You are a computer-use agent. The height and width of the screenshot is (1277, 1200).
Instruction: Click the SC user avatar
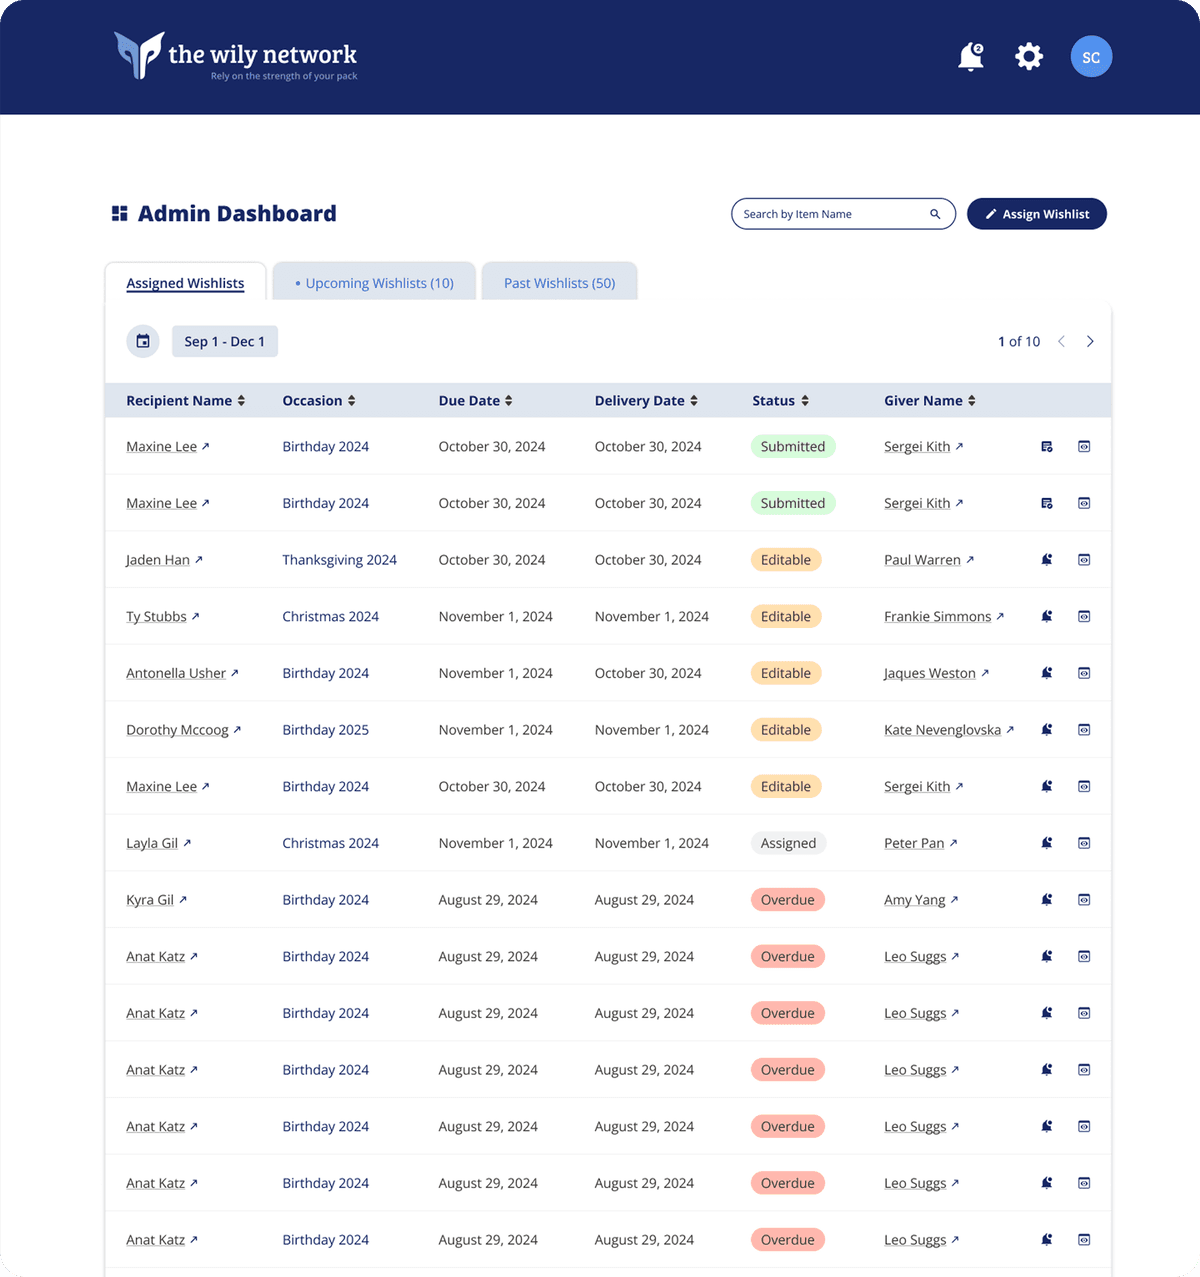(1091, 57)
